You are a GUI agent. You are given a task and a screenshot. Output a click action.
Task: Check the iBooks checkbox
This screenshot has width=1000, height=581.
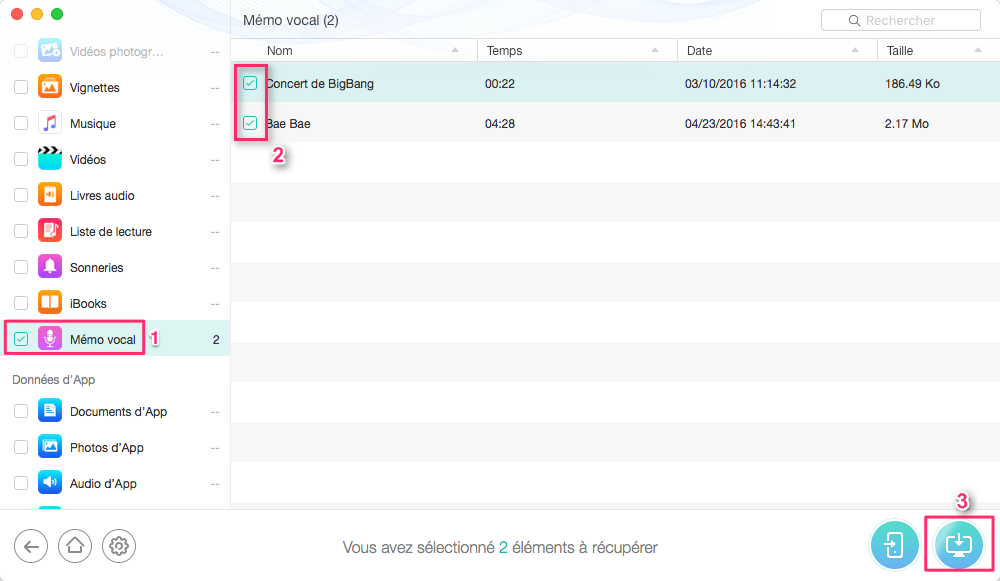coord(21,303)
